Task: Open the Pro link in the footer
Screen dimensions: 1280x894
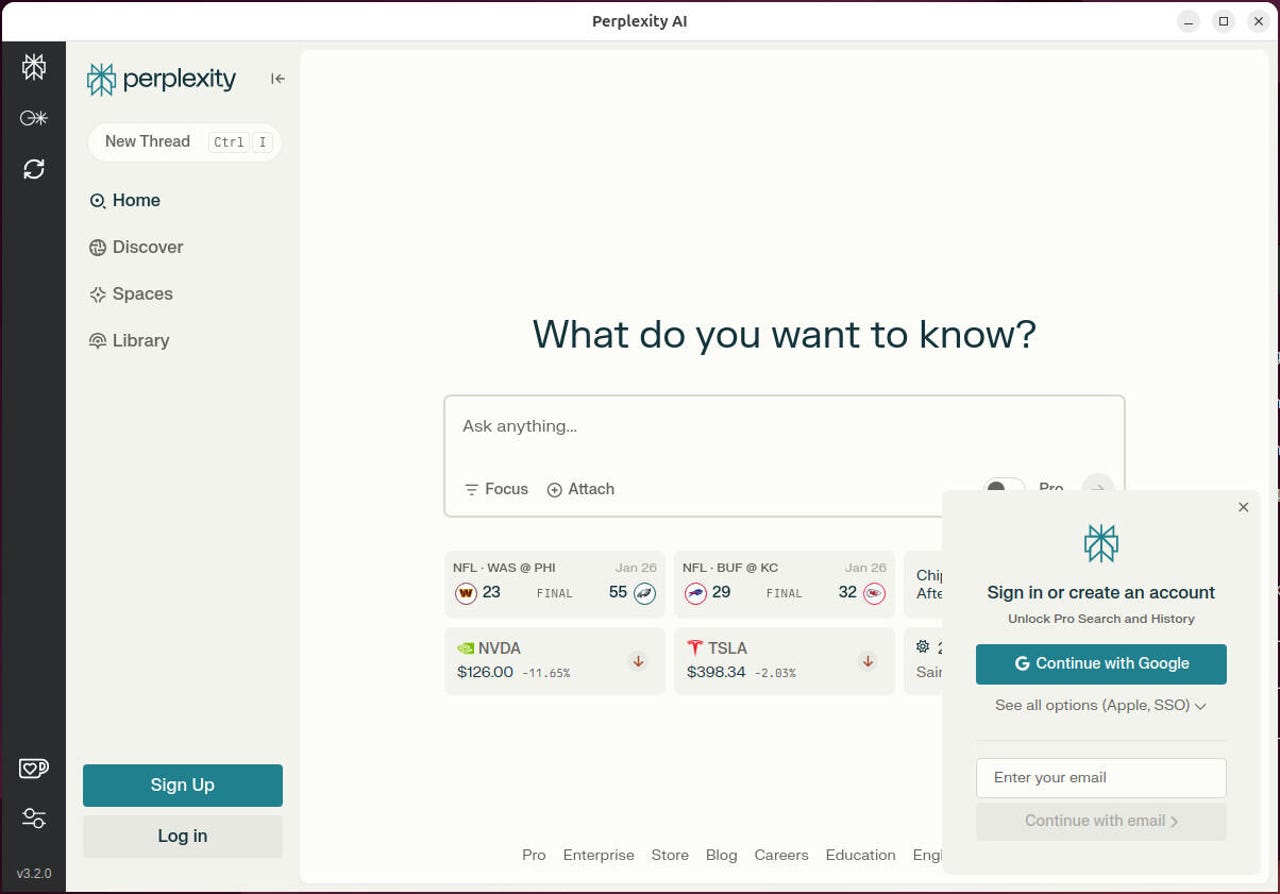Action: pyautogui.click(x=534, y=855)
